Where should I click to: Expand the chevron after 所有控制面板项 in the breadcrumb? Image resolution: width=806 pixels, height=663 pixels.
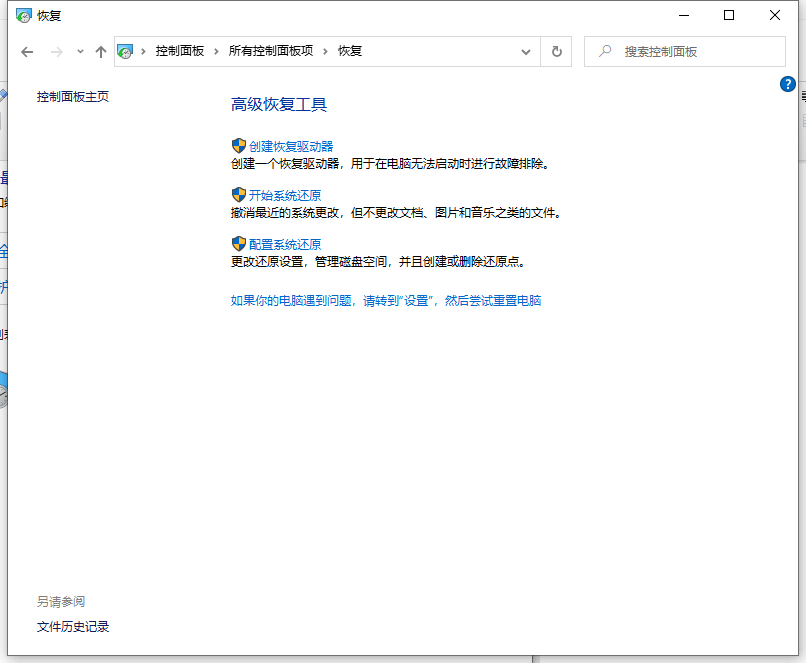(x=325, y=51)
